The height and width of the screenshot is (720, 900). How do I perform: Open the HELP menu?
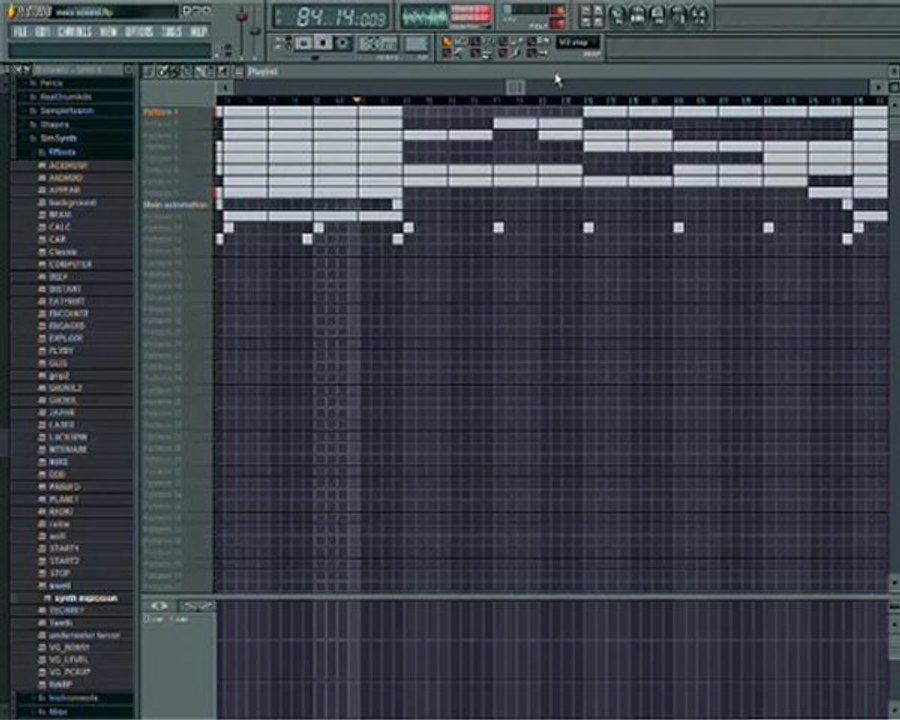(199, 31)
